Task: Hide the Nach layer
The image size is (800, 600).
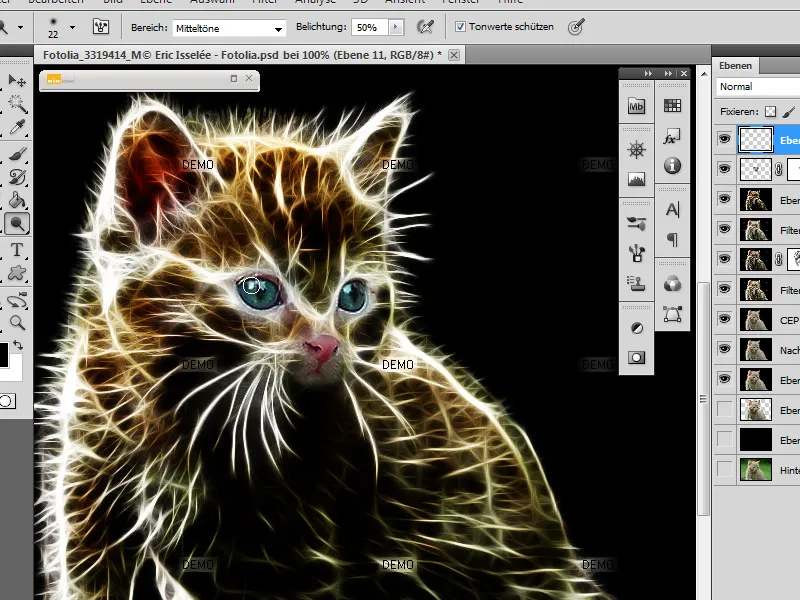Action: pyautogui.click(x=724, y=349)
